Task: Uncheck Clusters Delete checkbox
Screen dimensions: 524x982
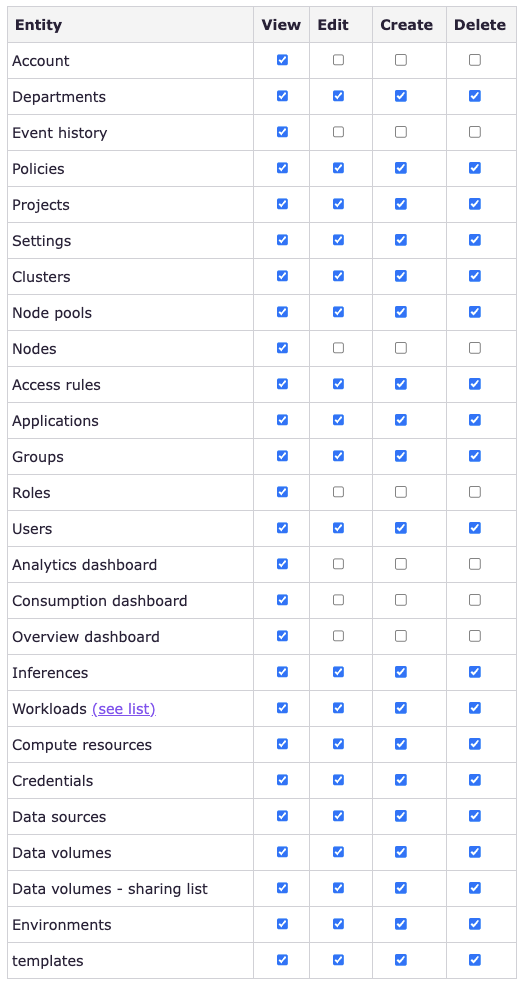Action: point(475,276)
